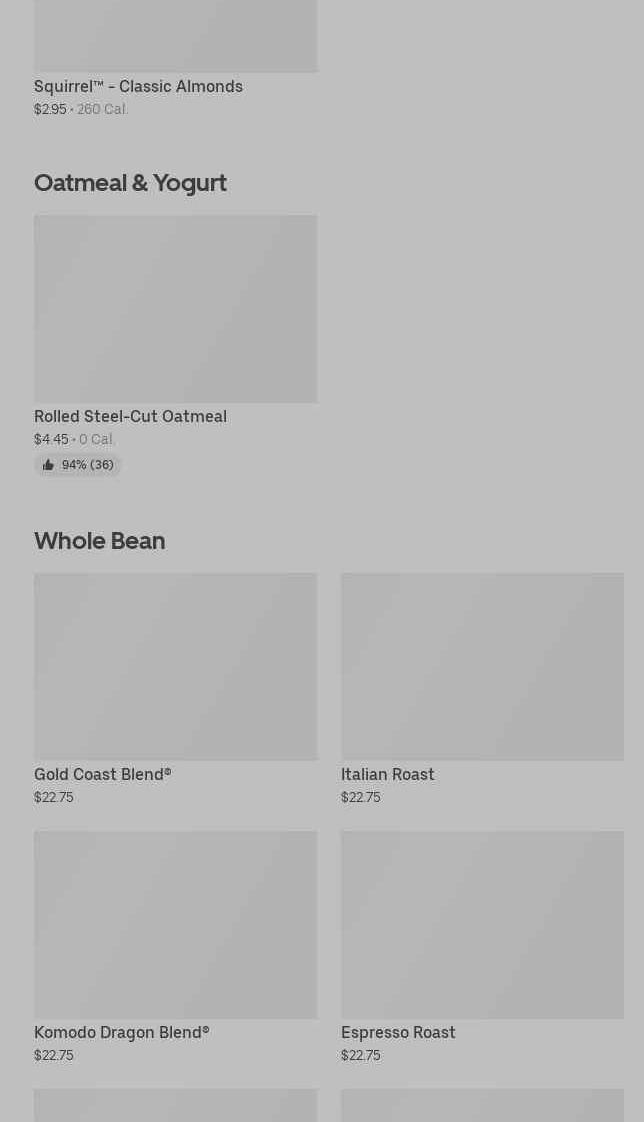Click the thumbs-up icon under Rolled Steel-Cut Oatmeal

point(48,465)
